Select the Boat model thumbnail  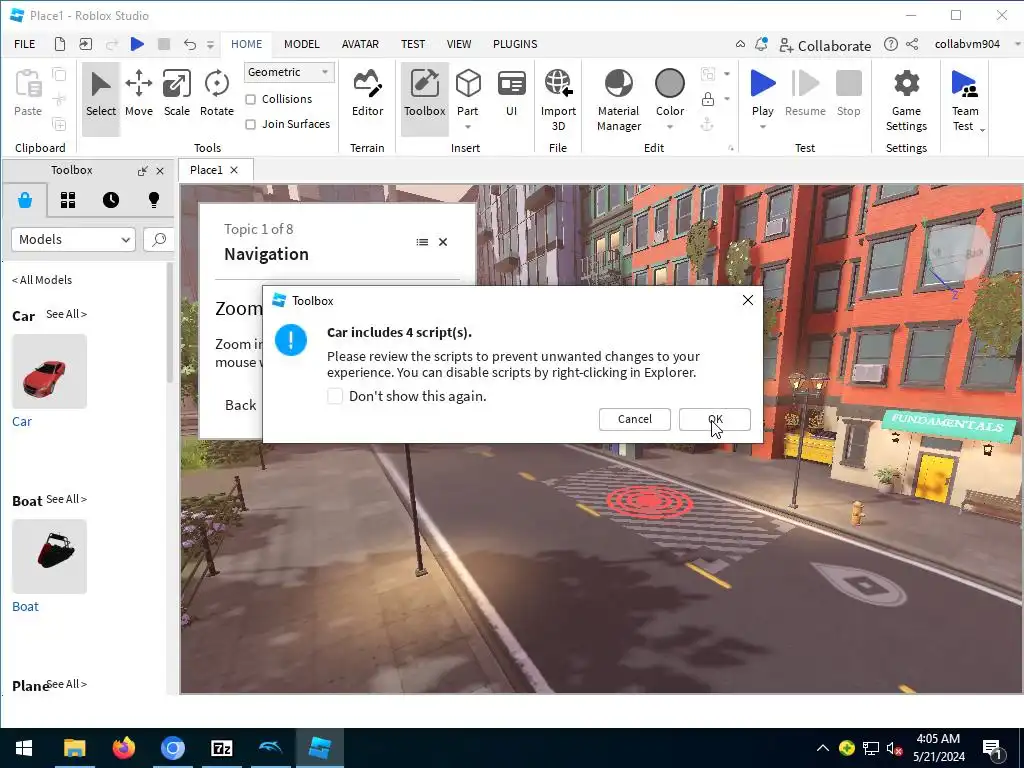(x=50, y=556)
